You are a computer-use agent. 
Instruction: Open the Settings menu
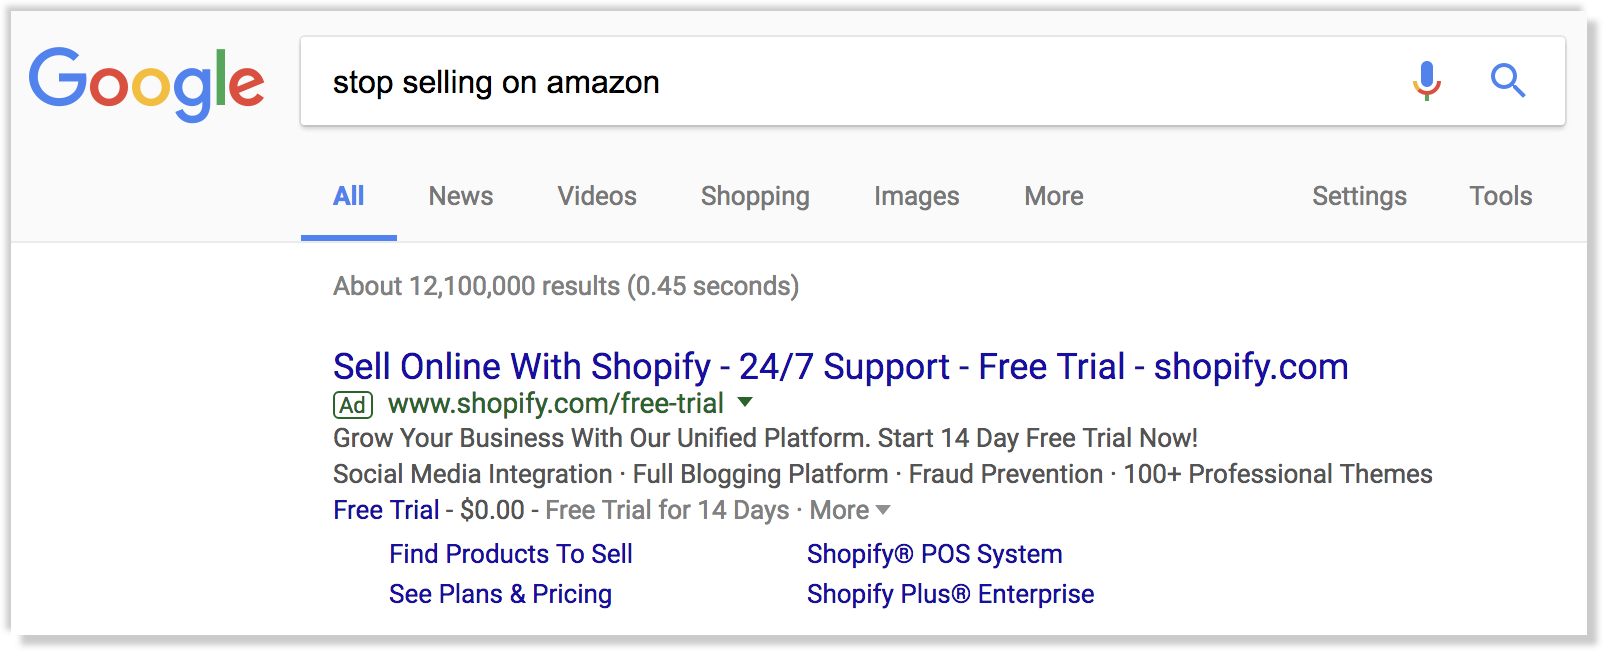1358,196
